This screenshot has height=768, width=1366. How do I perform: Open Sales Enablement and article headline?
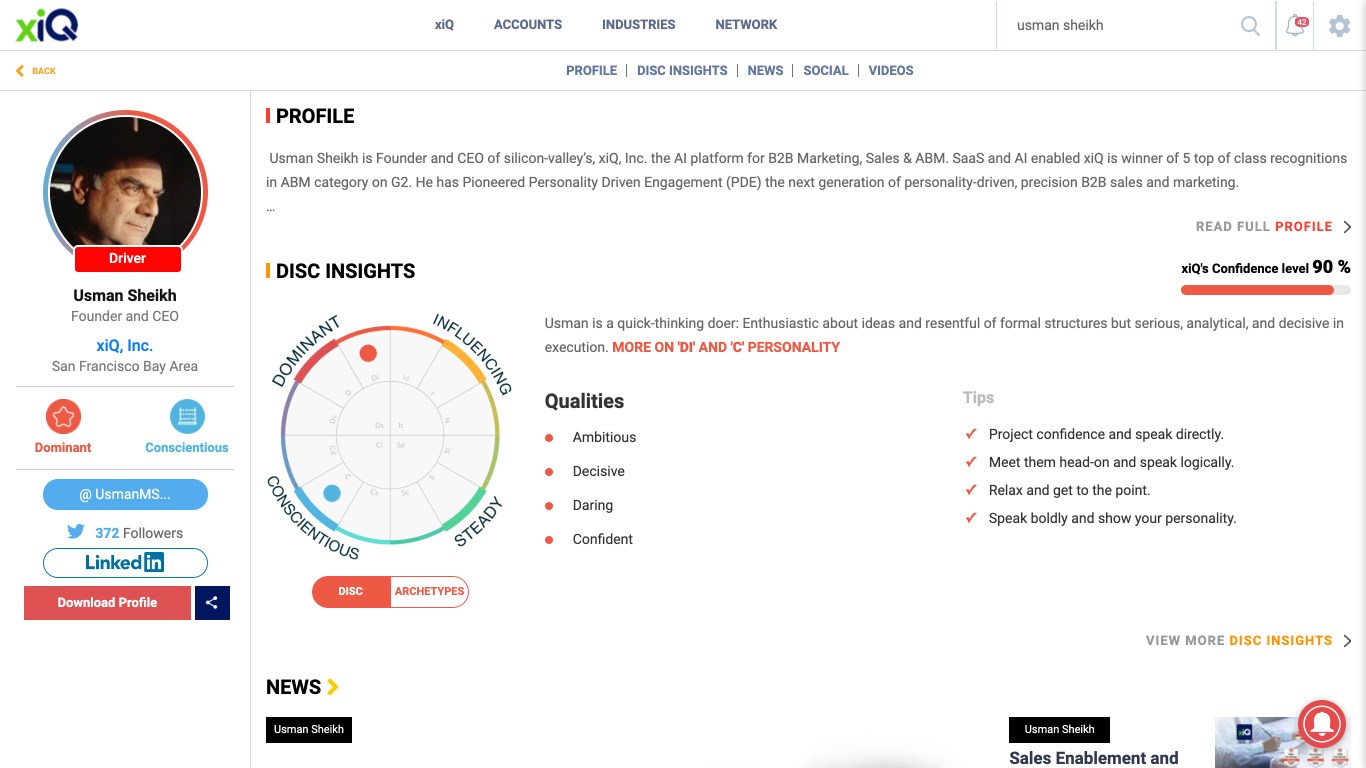pos(1094,758)
